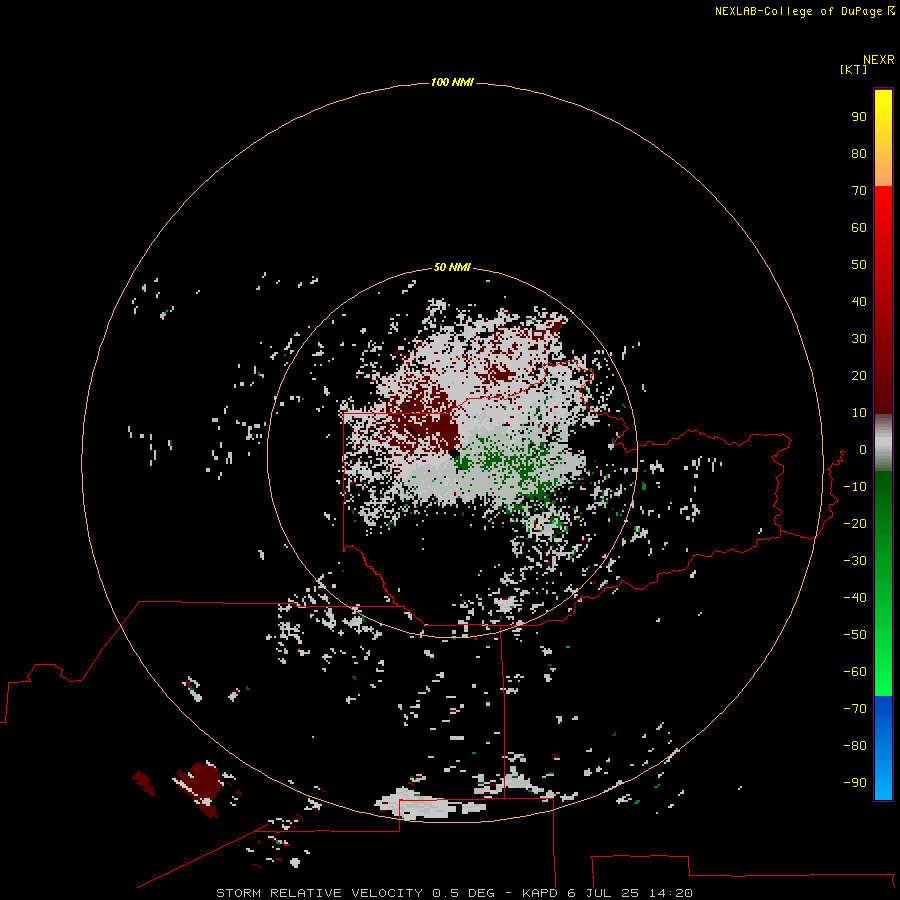The width and height of the screenshot is (900, 900).
Task: Click the NEXLAB-College of DuPage credit text
Action: [800, 11]
